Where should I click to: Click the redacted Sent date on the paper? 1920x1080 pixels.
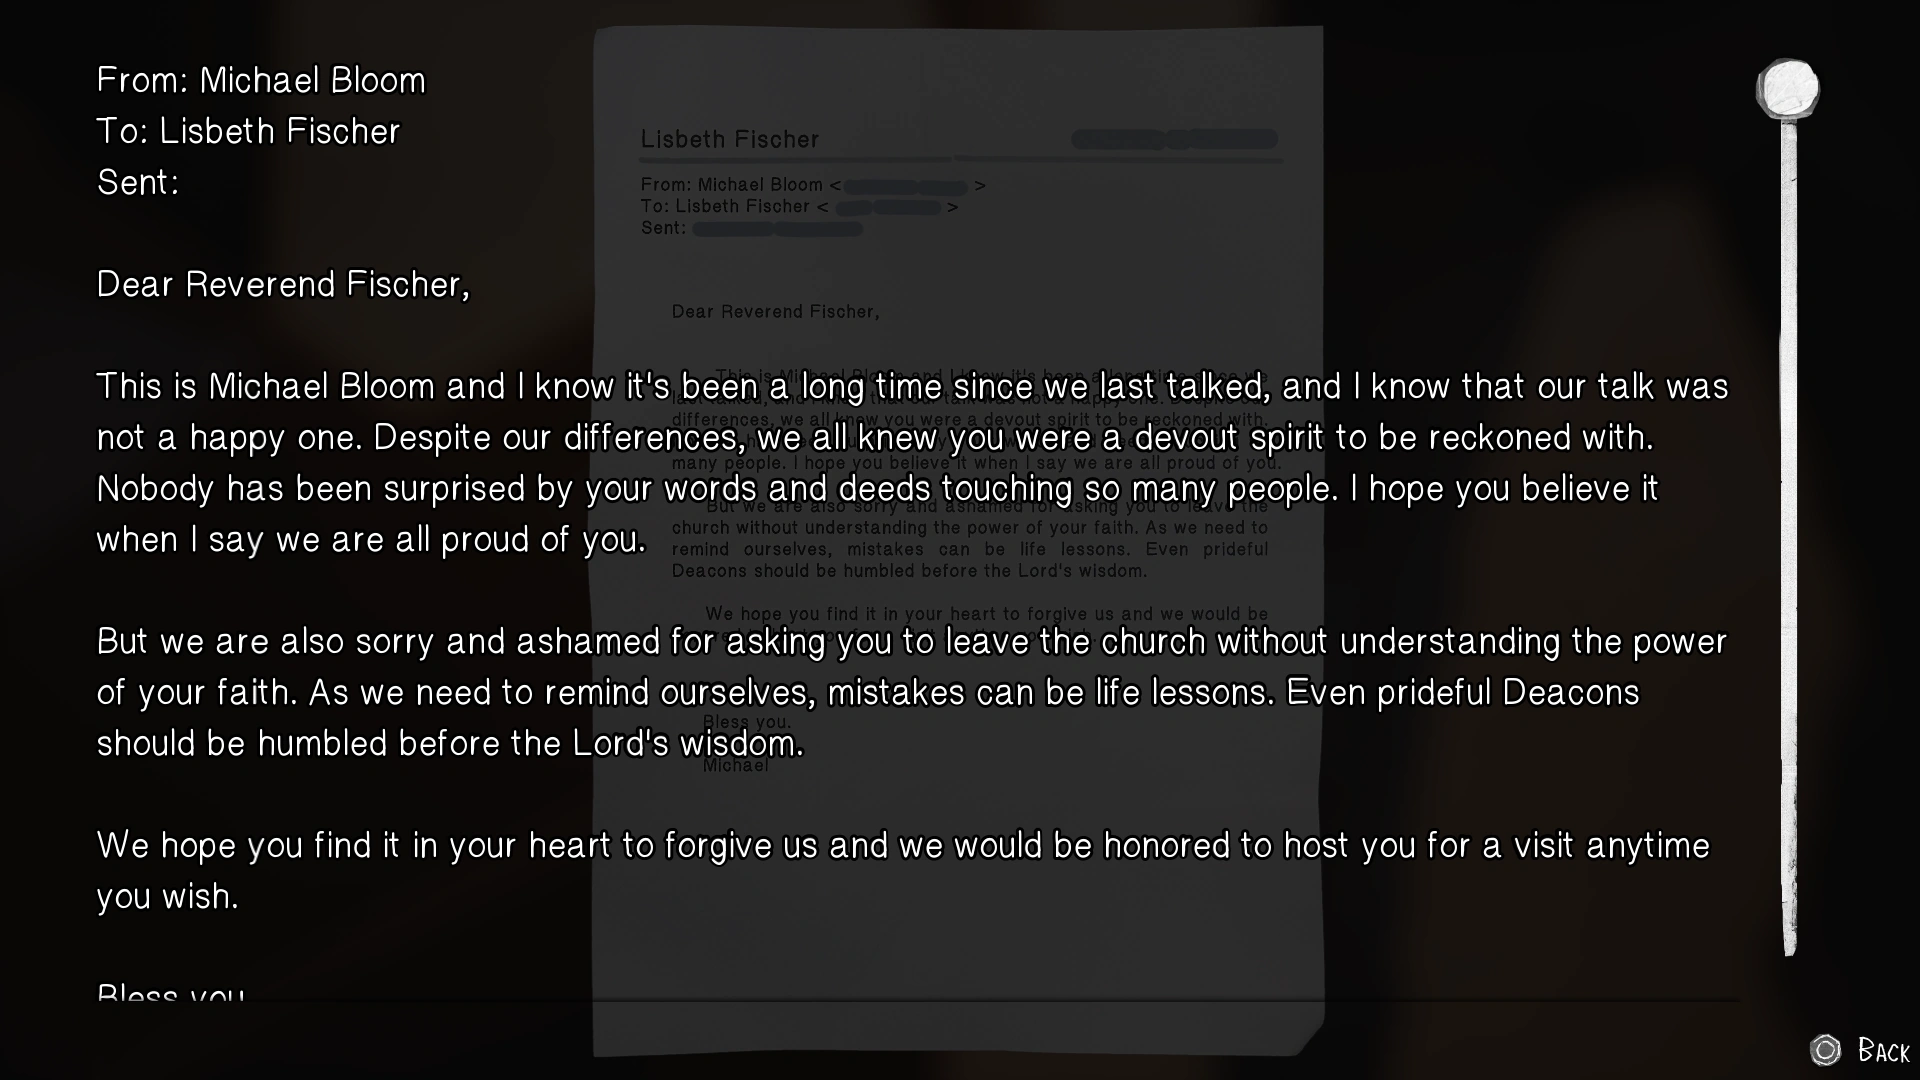pos(777,229)
